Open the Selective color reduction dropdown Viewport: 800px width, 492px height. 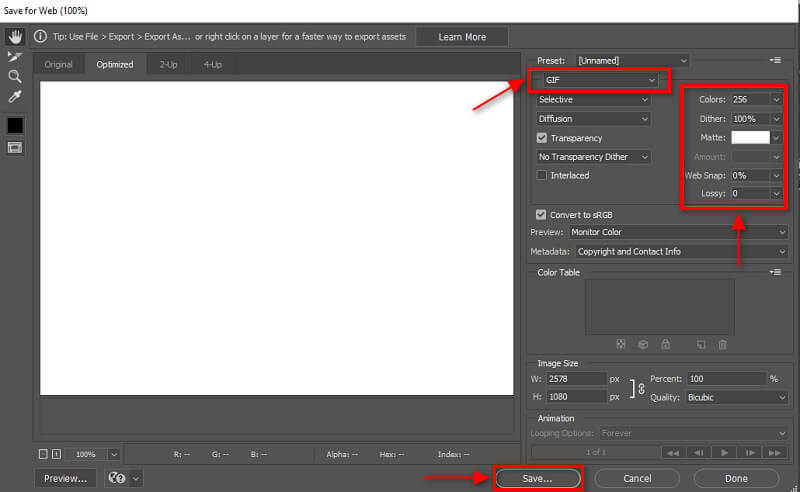tap(593, 100)
